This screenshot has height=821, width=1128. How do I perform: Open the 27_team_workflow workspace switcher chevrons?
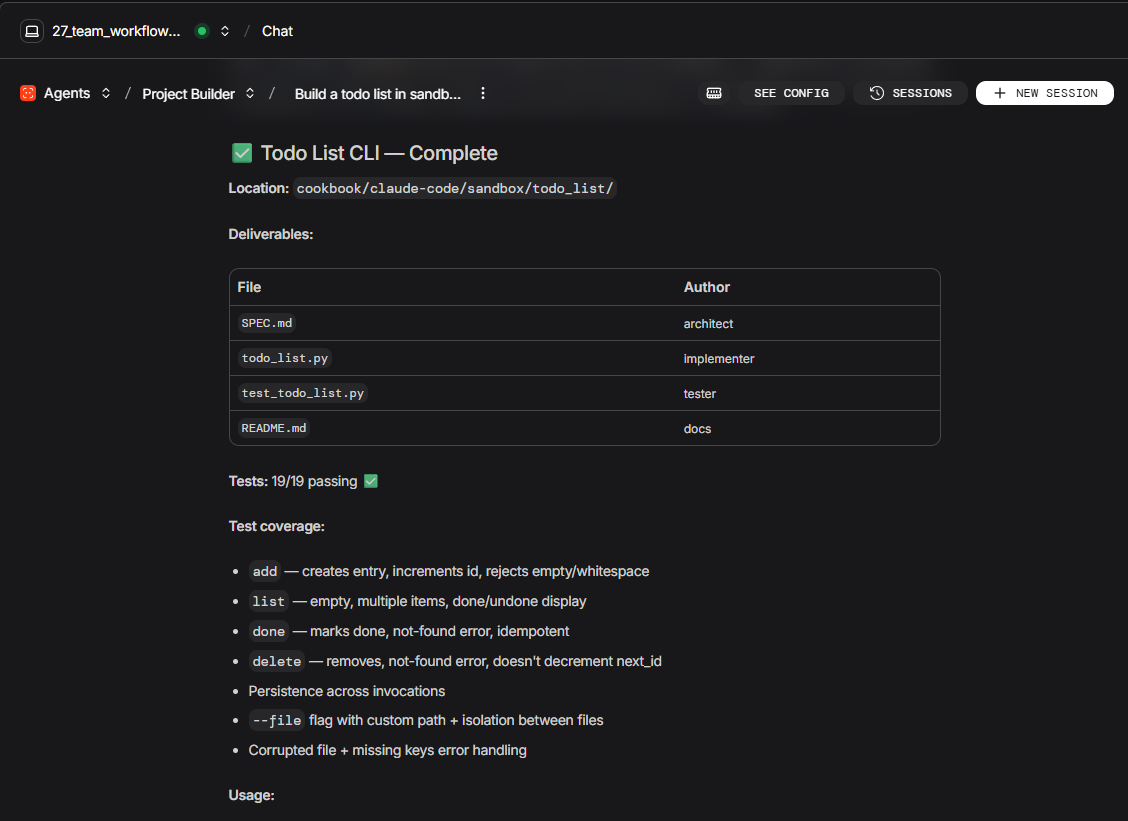225,31
